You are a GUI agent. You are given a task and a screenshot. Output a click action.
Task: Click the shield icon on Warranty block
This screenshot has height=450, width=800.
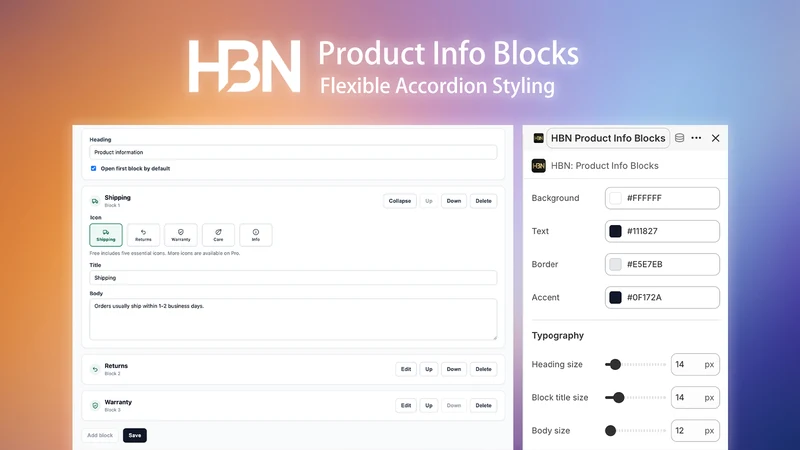click(x=95, y=406)
